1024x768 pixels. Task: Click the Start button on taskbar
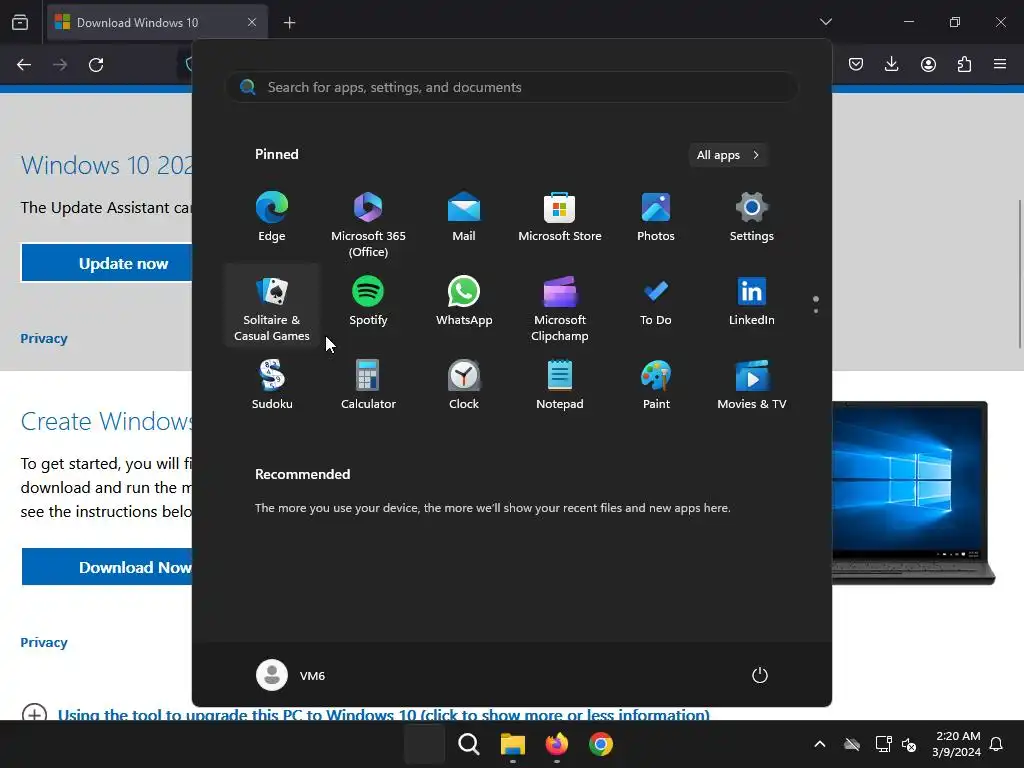(424, 744)
